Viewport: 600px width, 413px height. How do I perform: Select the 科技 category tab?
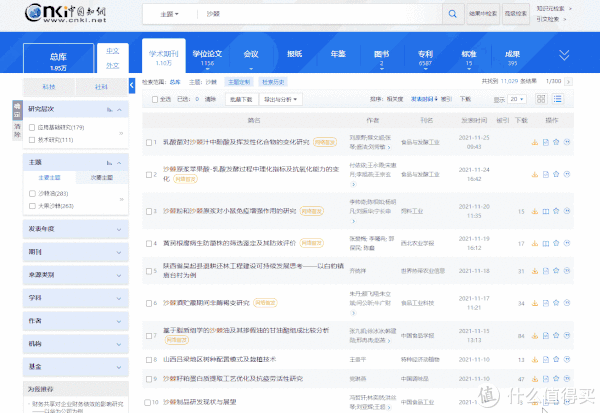coord(49,87)
